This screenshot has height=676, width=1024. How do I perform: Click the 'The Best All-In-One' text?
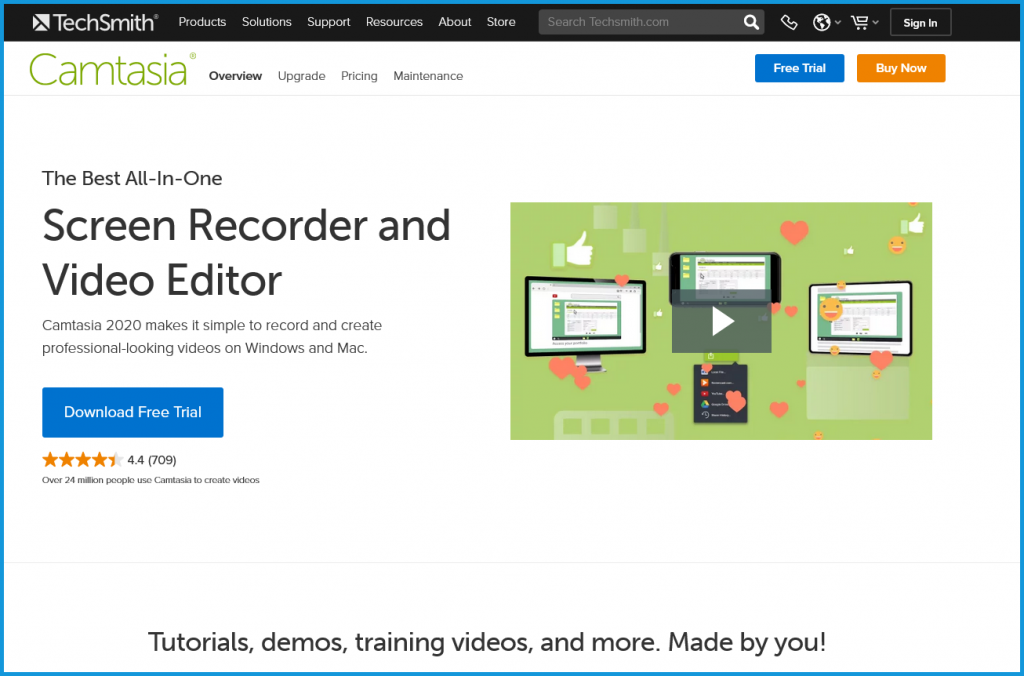(132, 178)
